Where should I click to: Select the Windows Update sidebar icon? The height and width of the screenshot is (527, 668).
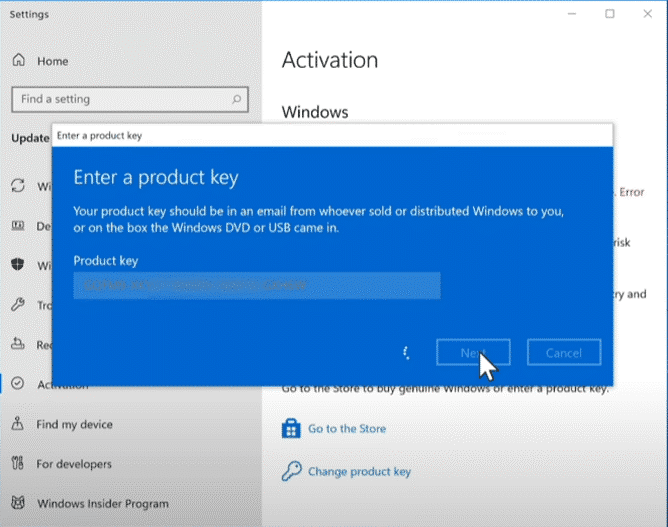point(19,186)
